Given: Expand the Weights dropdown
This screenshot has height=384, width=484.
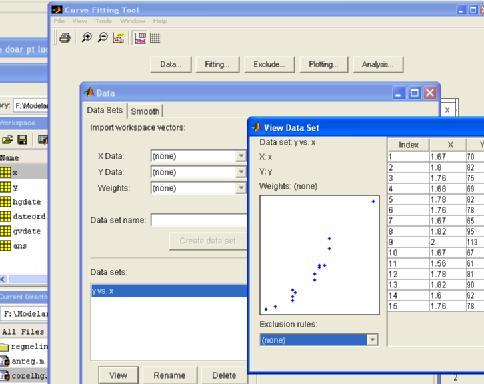Looking at the screenshot, I should [x=241, y=188].
